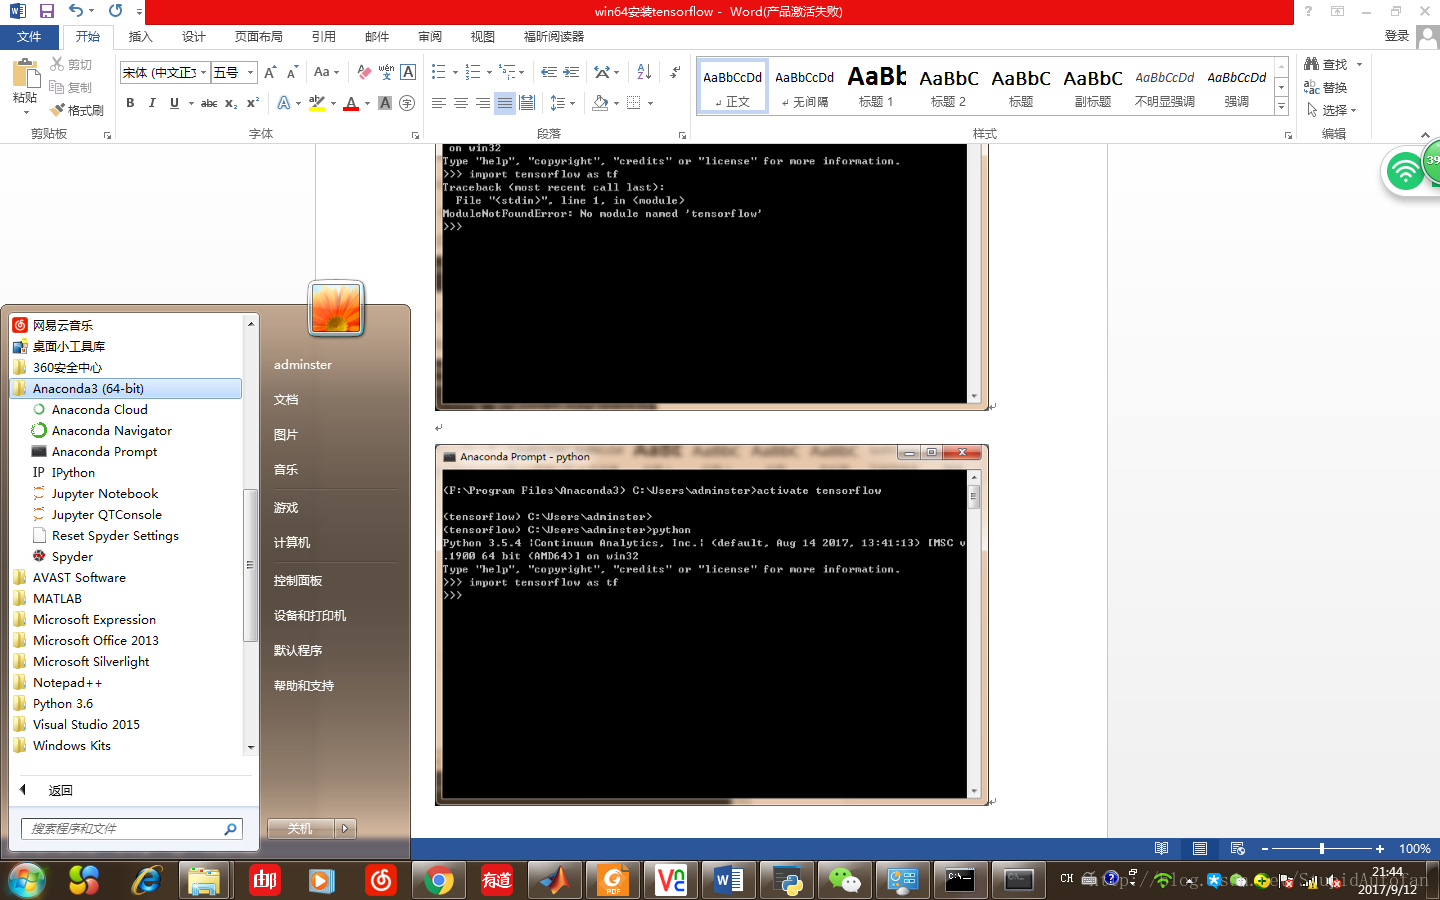
Task: Toggle italic formatting in the ribbon
Action: point(152,103)
